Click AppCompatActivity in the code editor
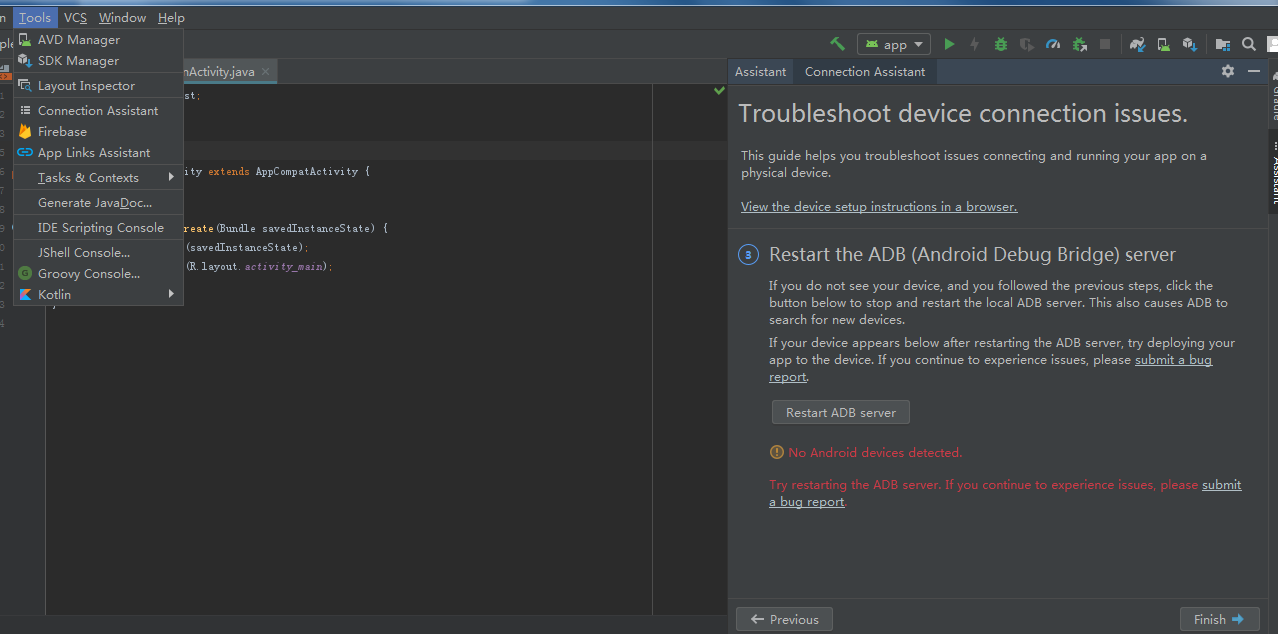This screenshot has width=1278, height=634. tap(306, 172)
